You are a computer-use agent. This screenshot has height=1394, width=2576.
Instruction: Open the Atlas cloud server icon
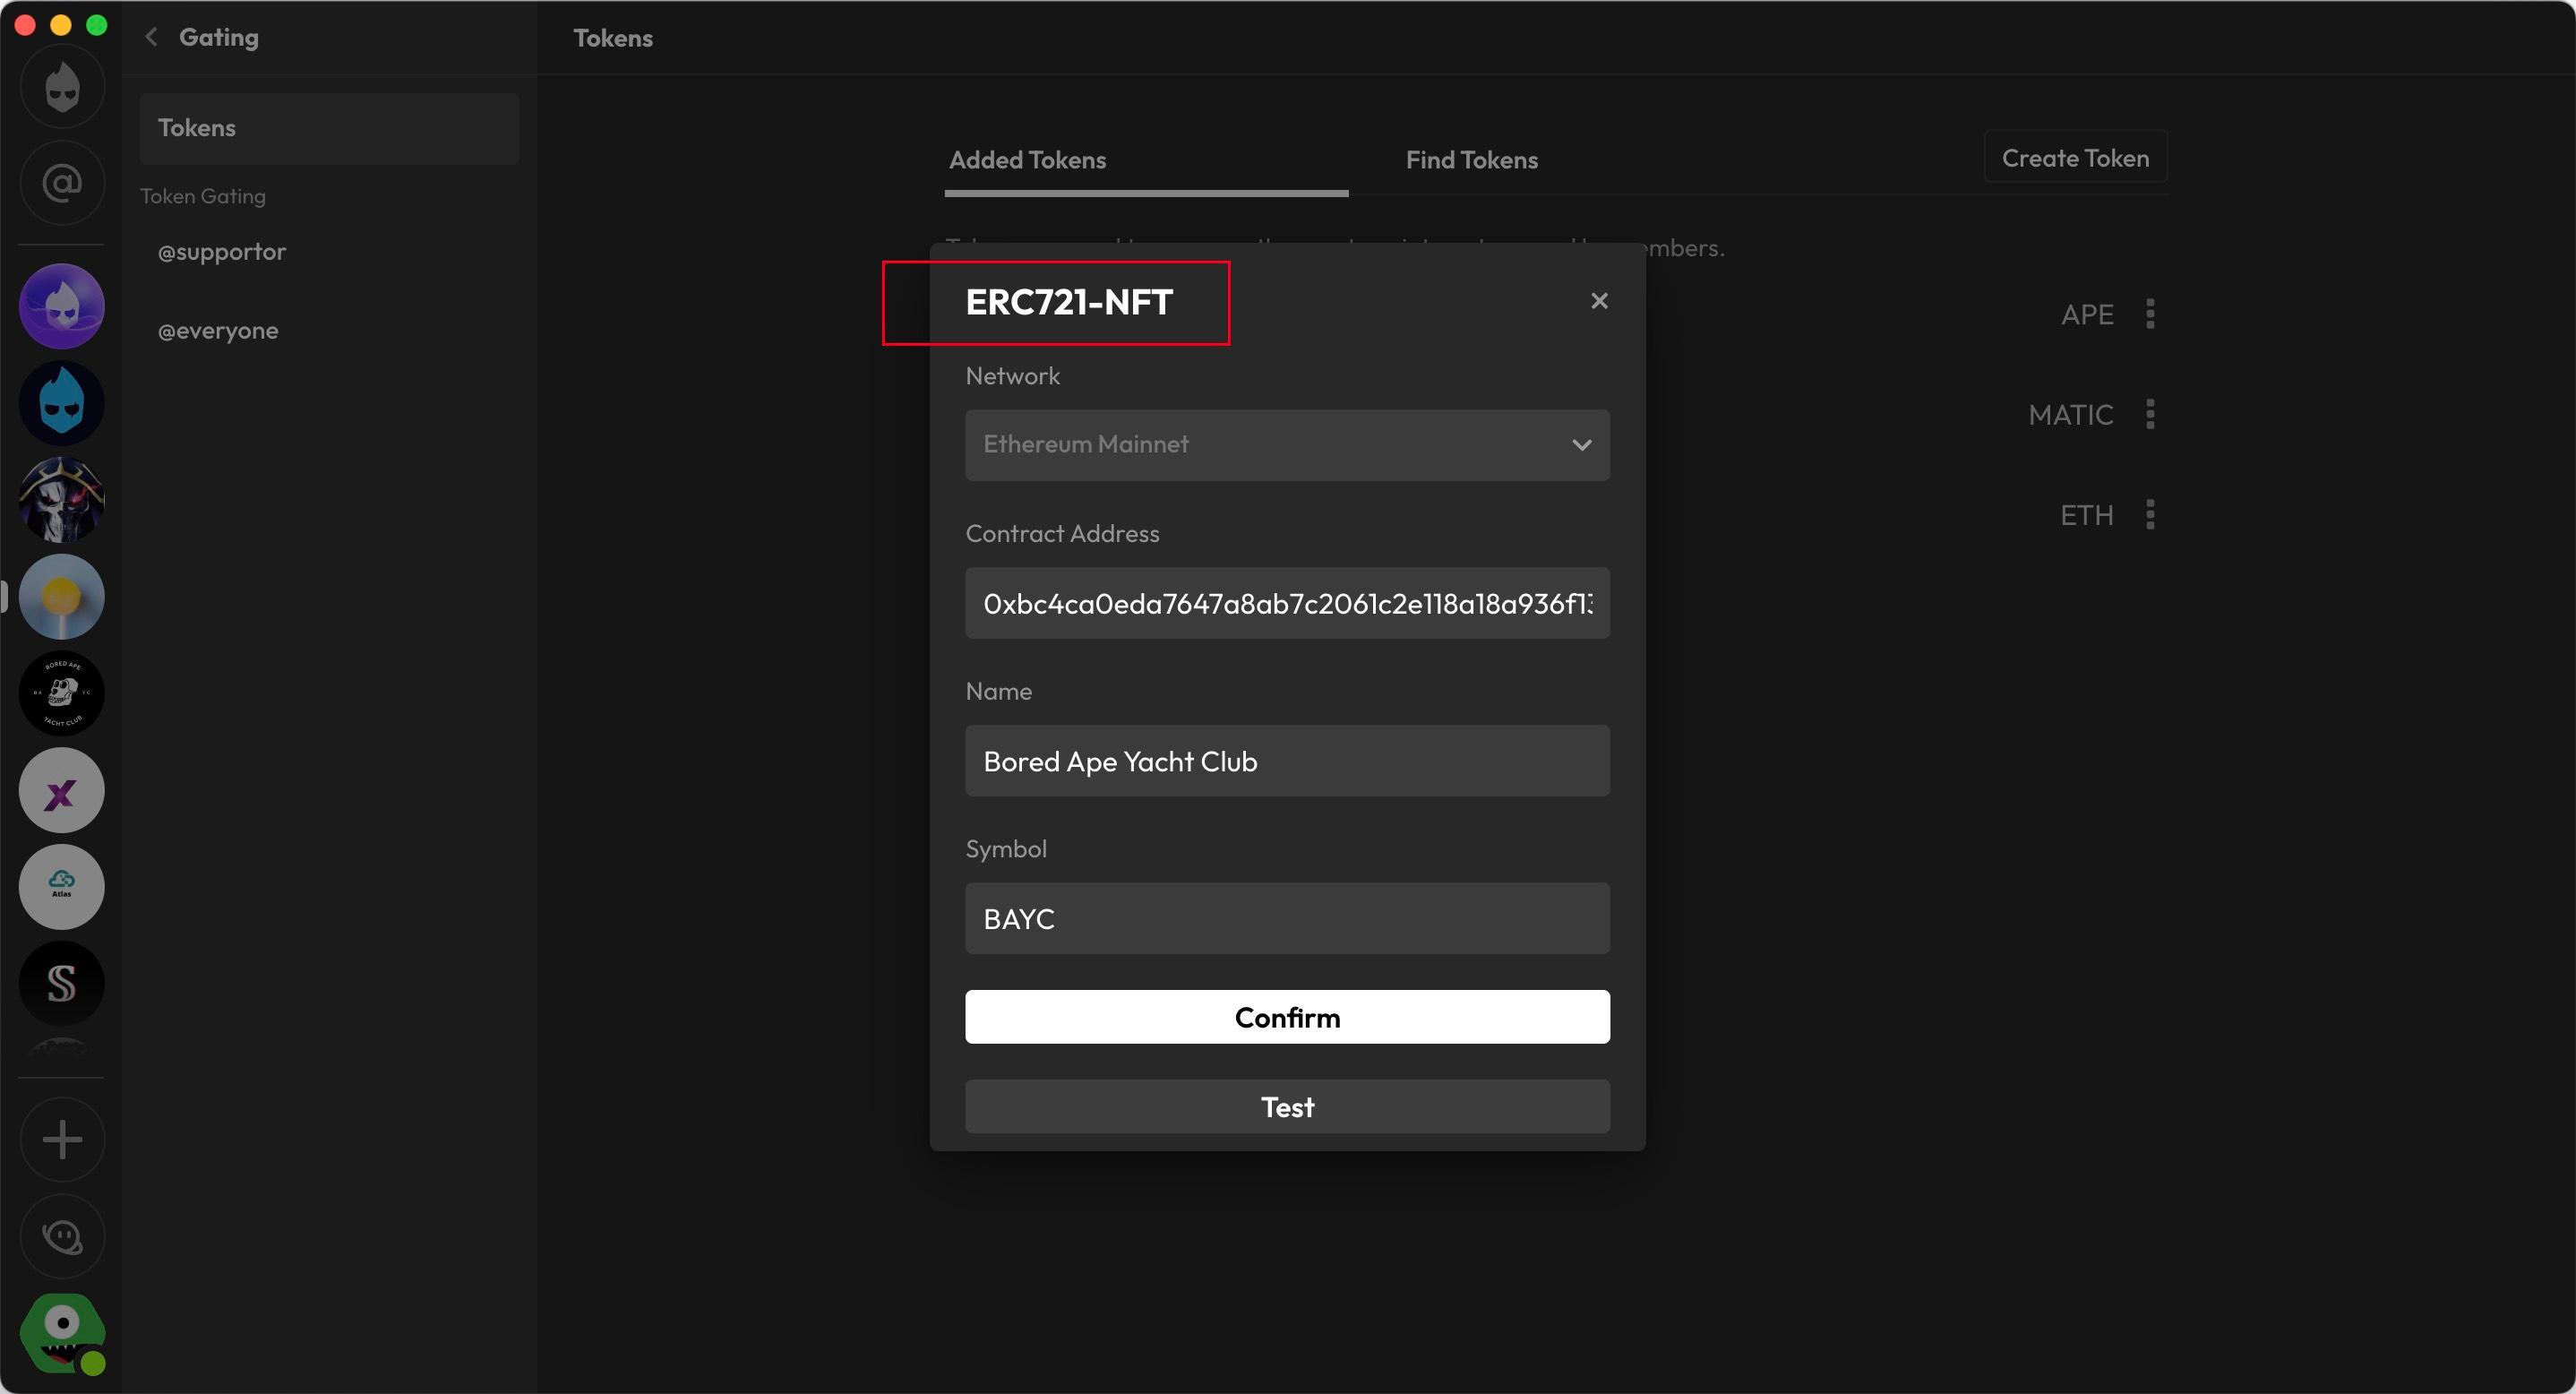[62, 887]
